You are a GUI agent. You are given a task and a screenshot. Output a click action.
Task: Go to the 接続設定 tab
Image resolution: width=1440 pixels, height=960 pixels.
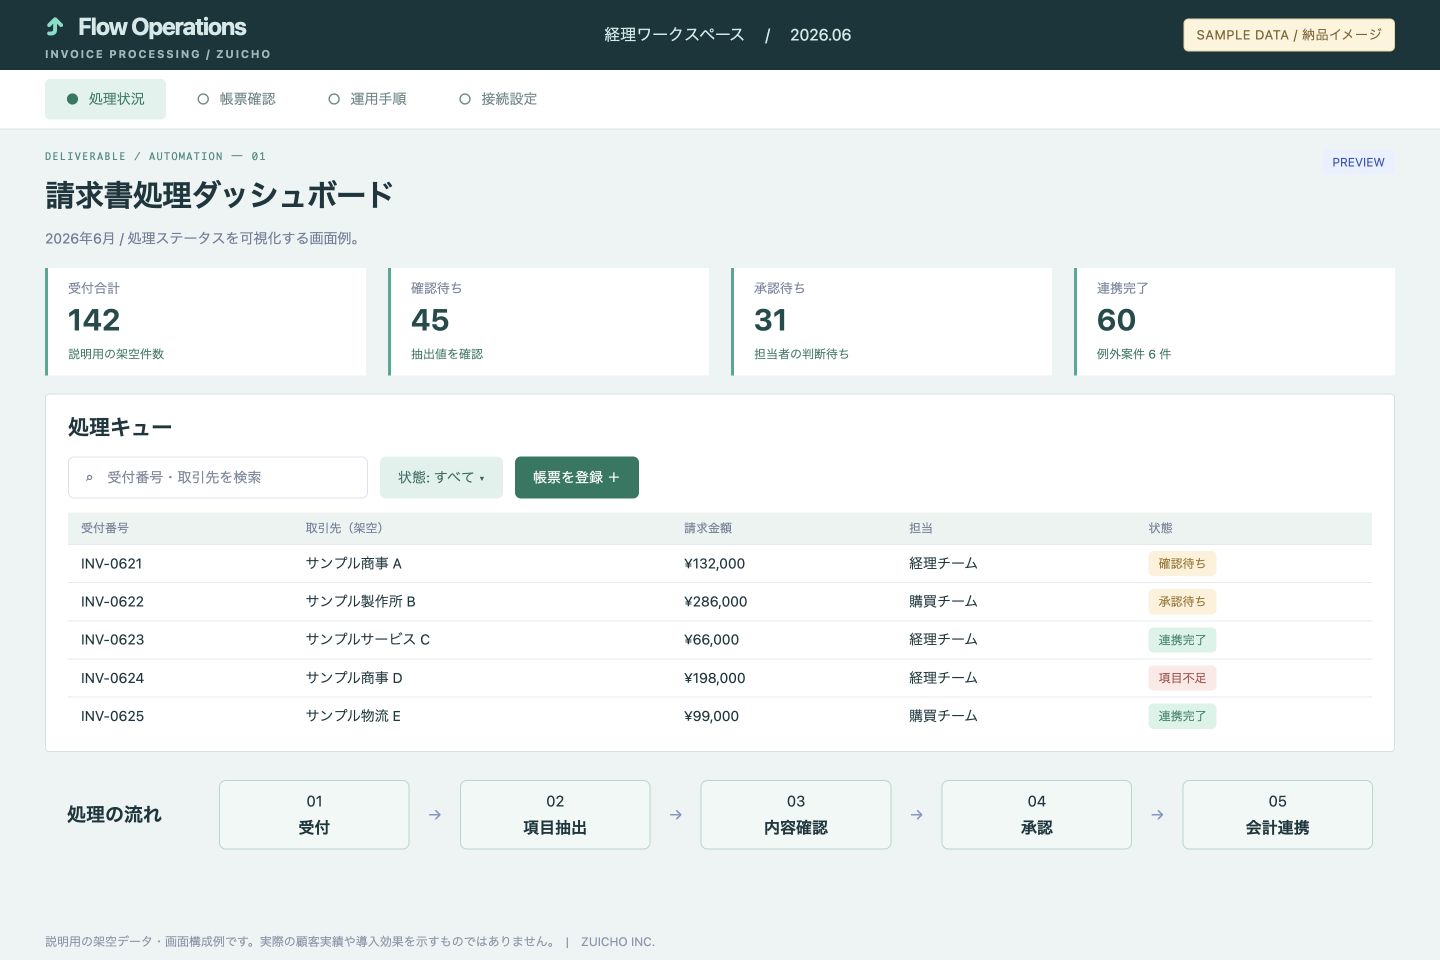click(x=498, y=99)
